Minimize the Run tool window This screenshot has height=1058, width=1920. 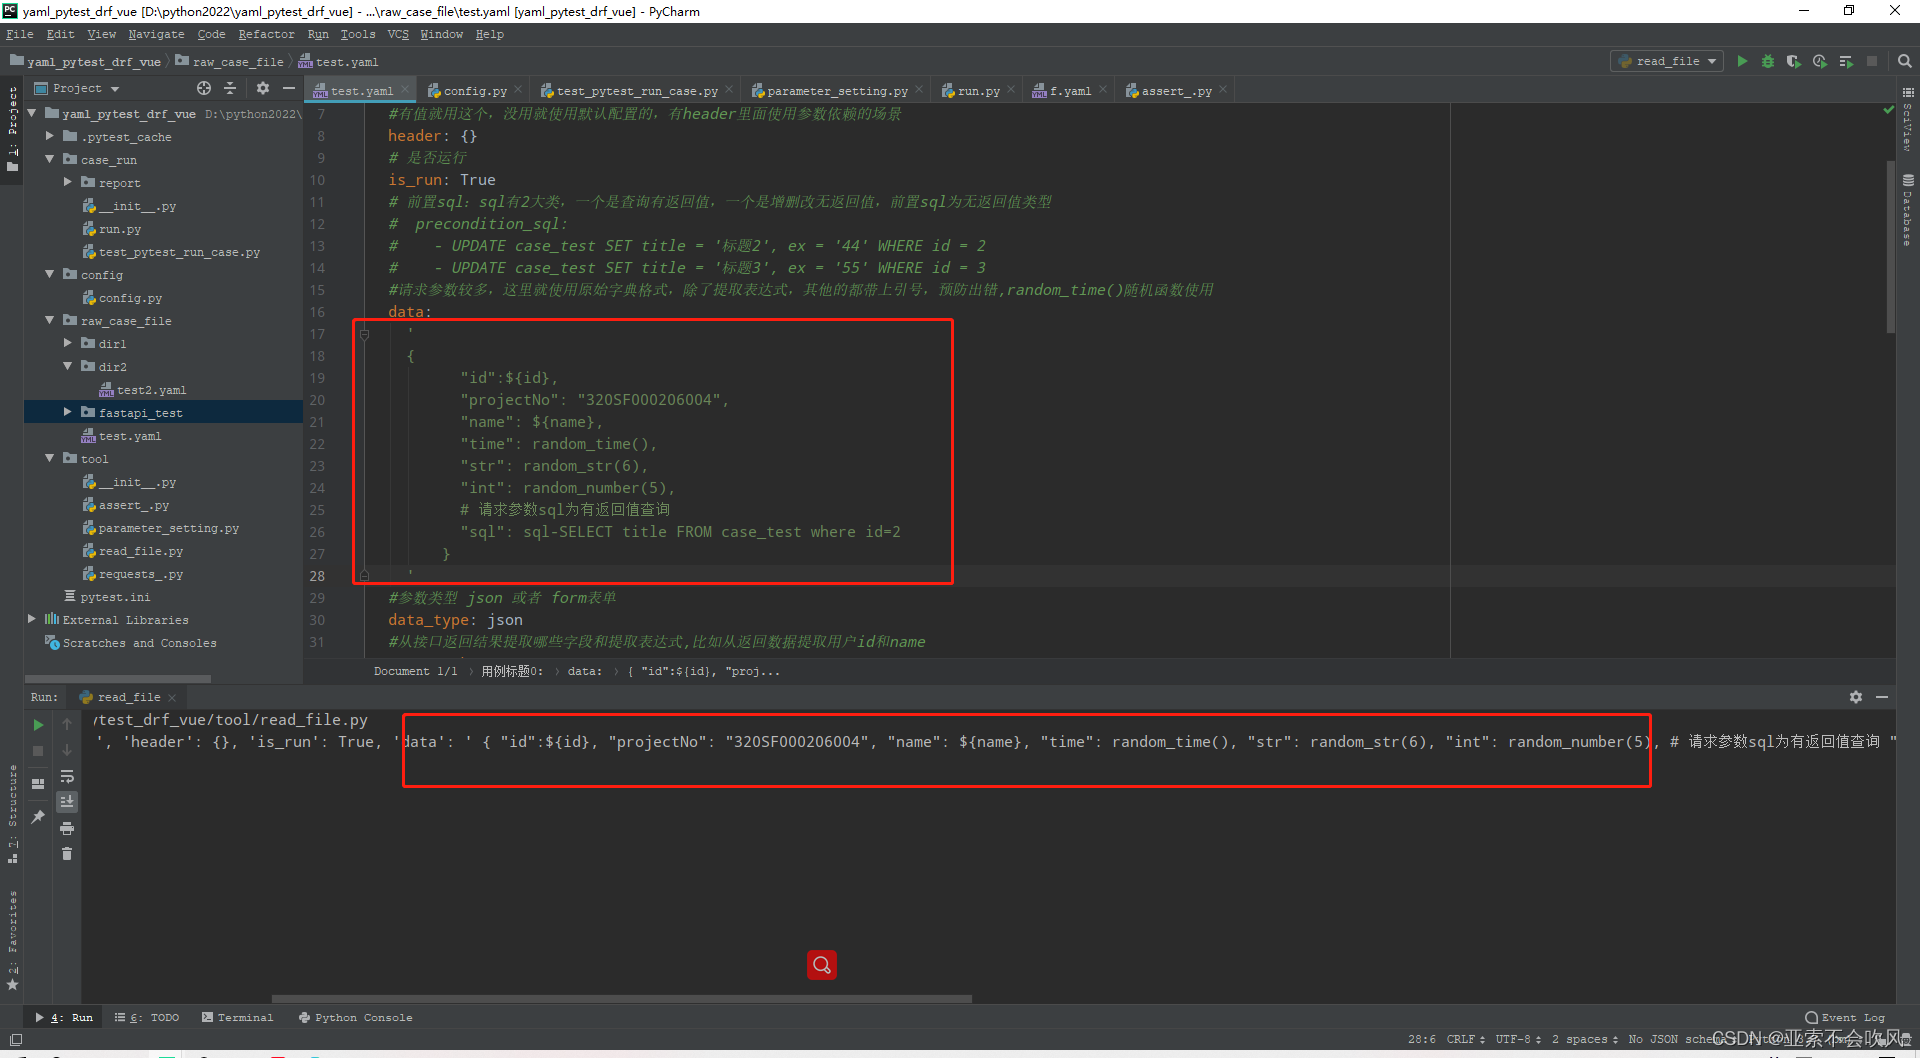pyautogui.click(x=1882, y=697)
